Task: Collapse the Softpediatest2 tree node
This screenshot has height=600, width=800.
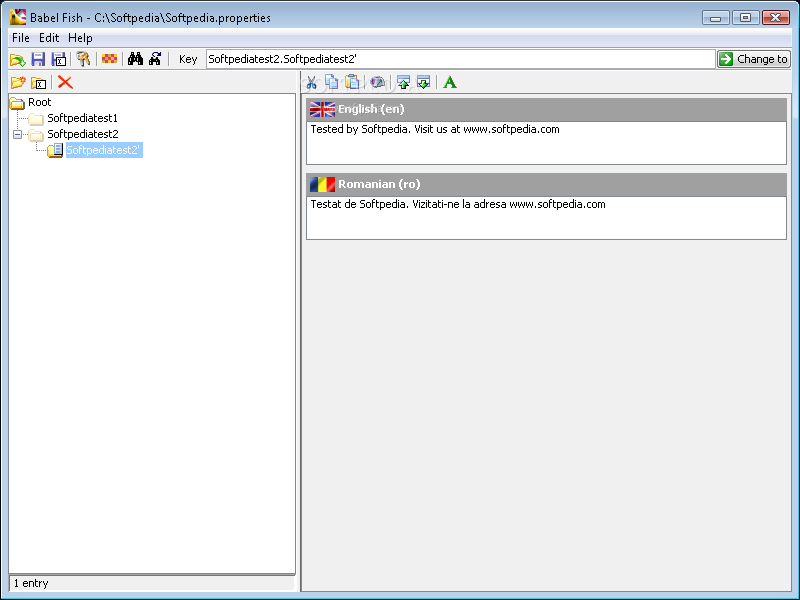Action: (x=17, y=134)
